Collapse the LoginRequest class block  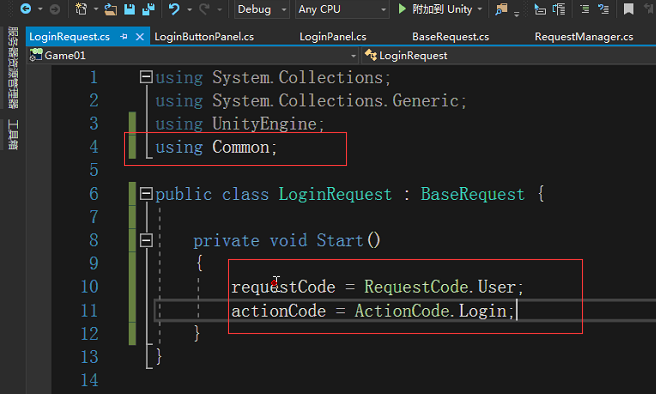[x=146, y=194]
